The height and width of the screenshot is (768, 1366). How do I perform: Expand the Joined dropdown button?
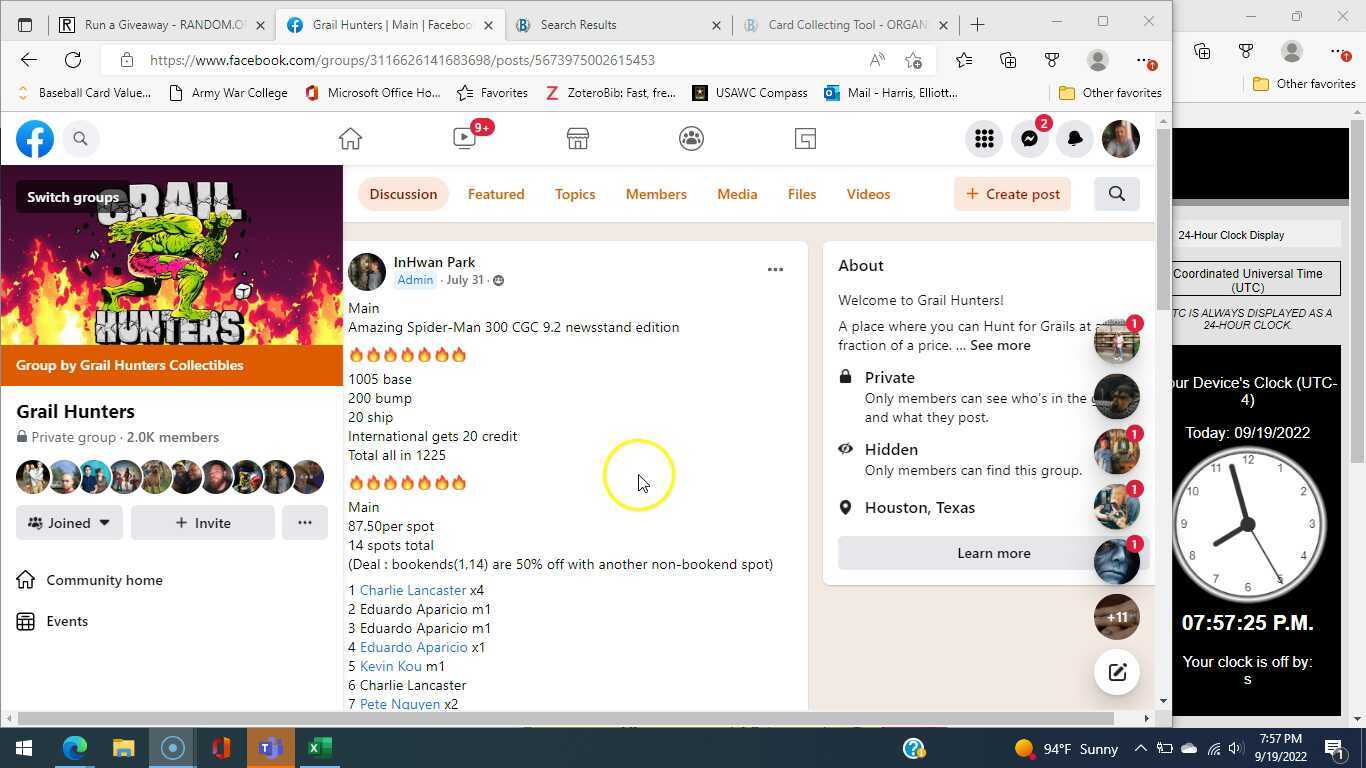pyautogui.click(x=69, y=522)
